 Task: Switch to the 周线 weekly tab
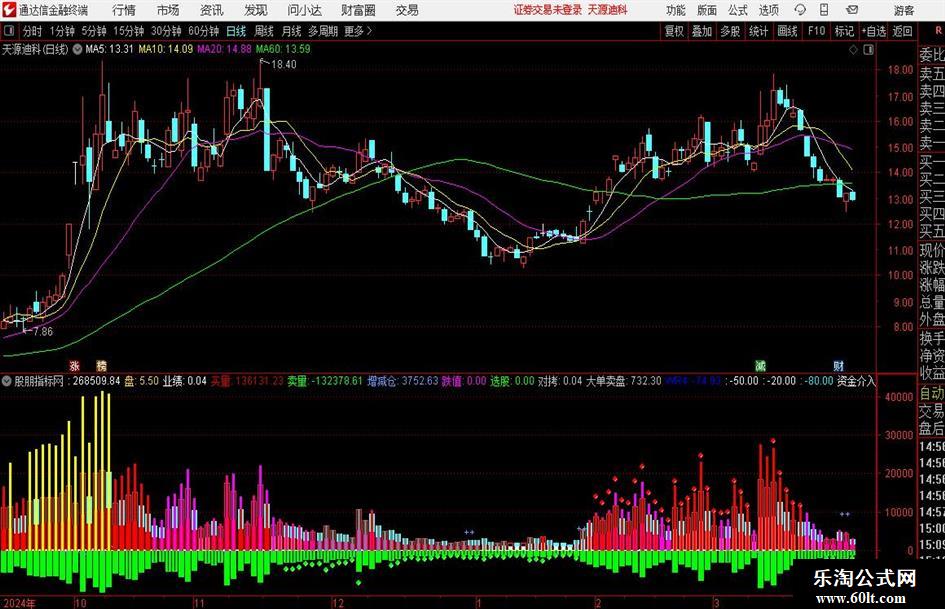point(263,31)
